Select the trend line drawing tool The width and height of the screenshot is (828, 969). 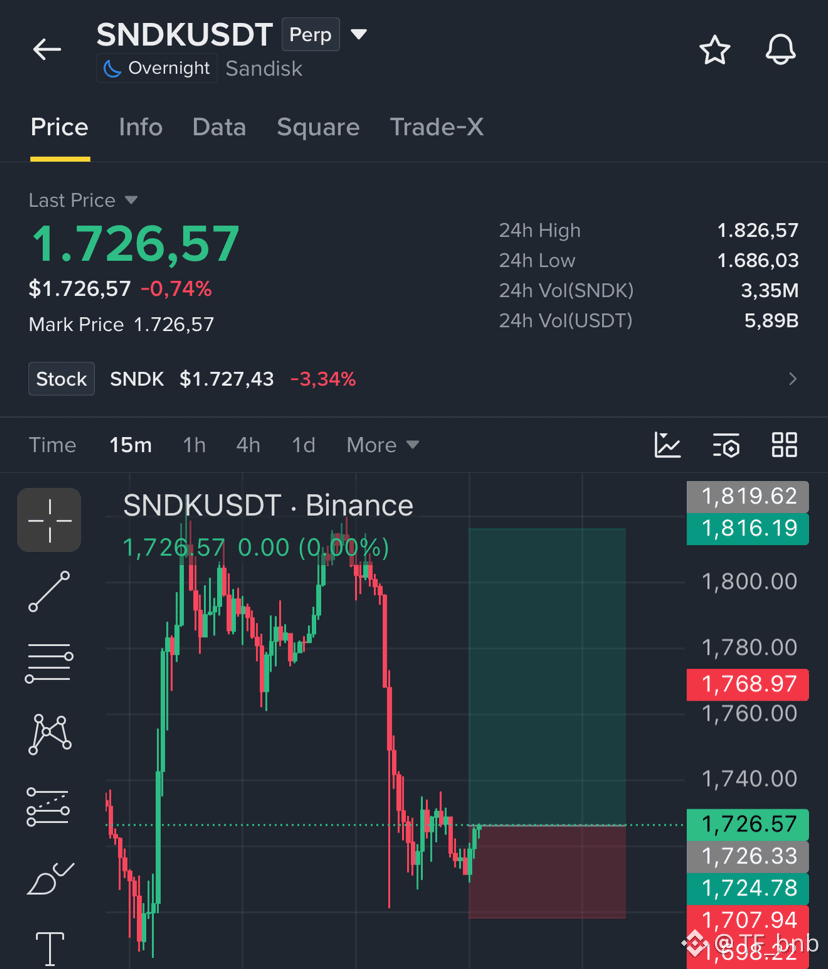[49, 591]
